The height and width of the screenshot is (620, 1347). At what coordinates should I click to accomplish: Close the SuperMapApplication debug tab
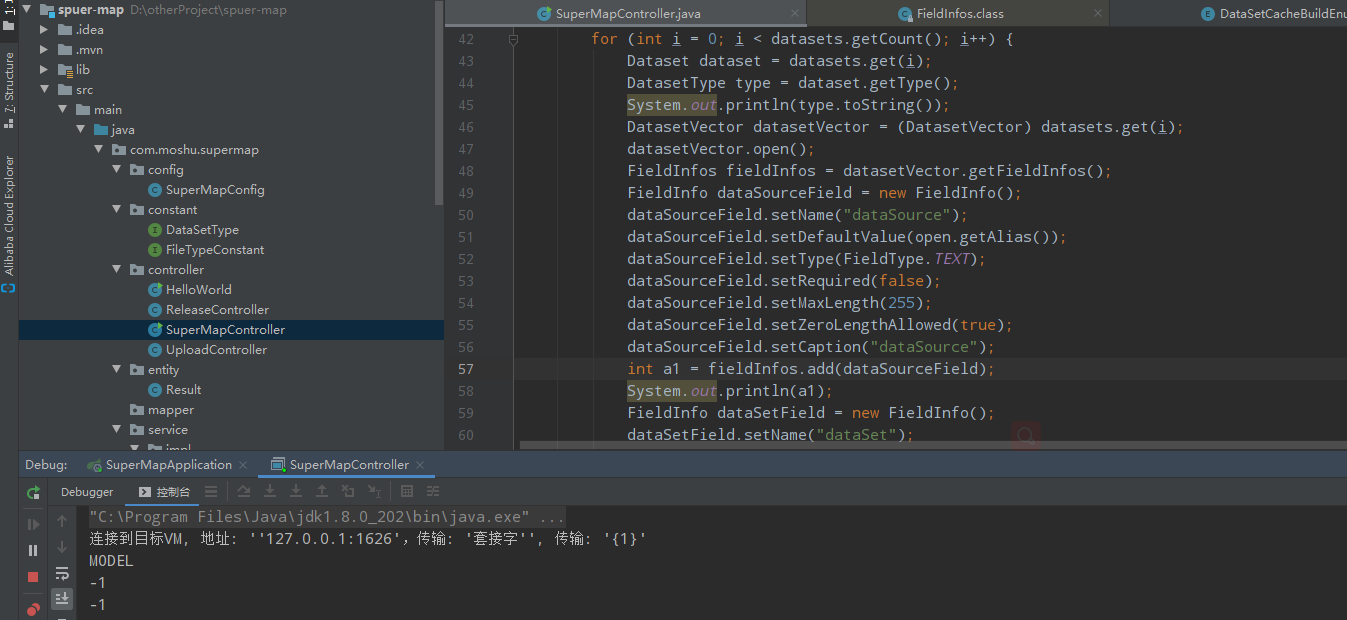click(x=242, y=465)
